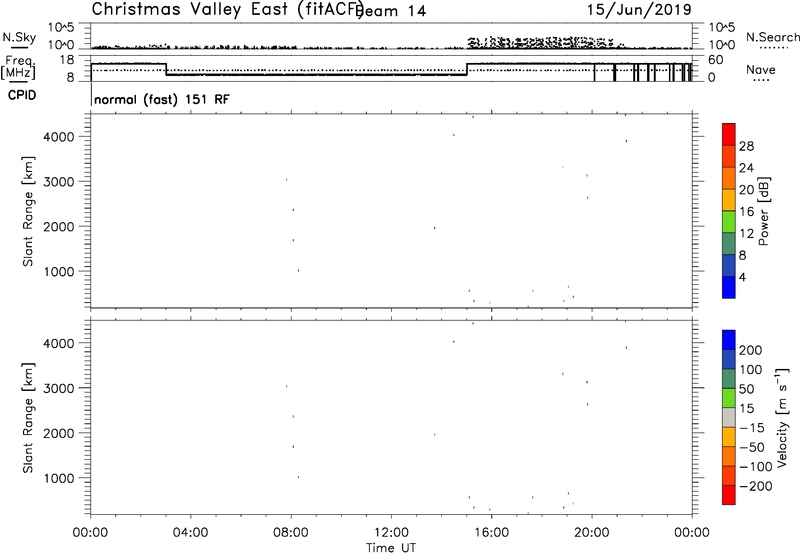Click the 'Power [dB]' color bar title
Image resolution: width=800 pixels, height=554 pixels.
click(763, 211)
